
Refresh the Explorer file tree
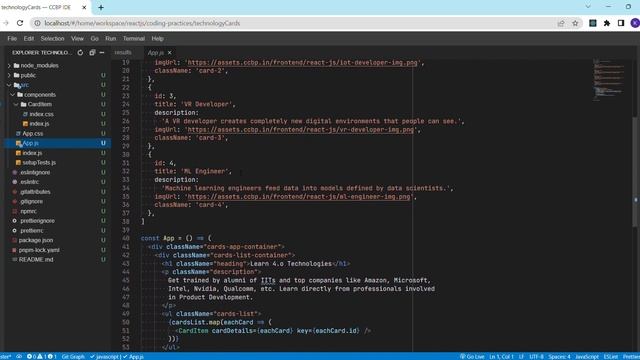point(80,53)
